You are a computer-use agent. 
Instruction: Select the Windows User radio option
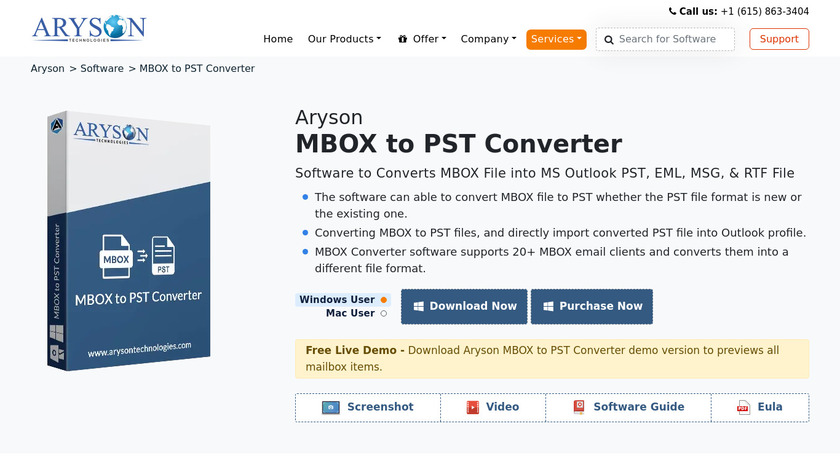[x=383, y=300]
